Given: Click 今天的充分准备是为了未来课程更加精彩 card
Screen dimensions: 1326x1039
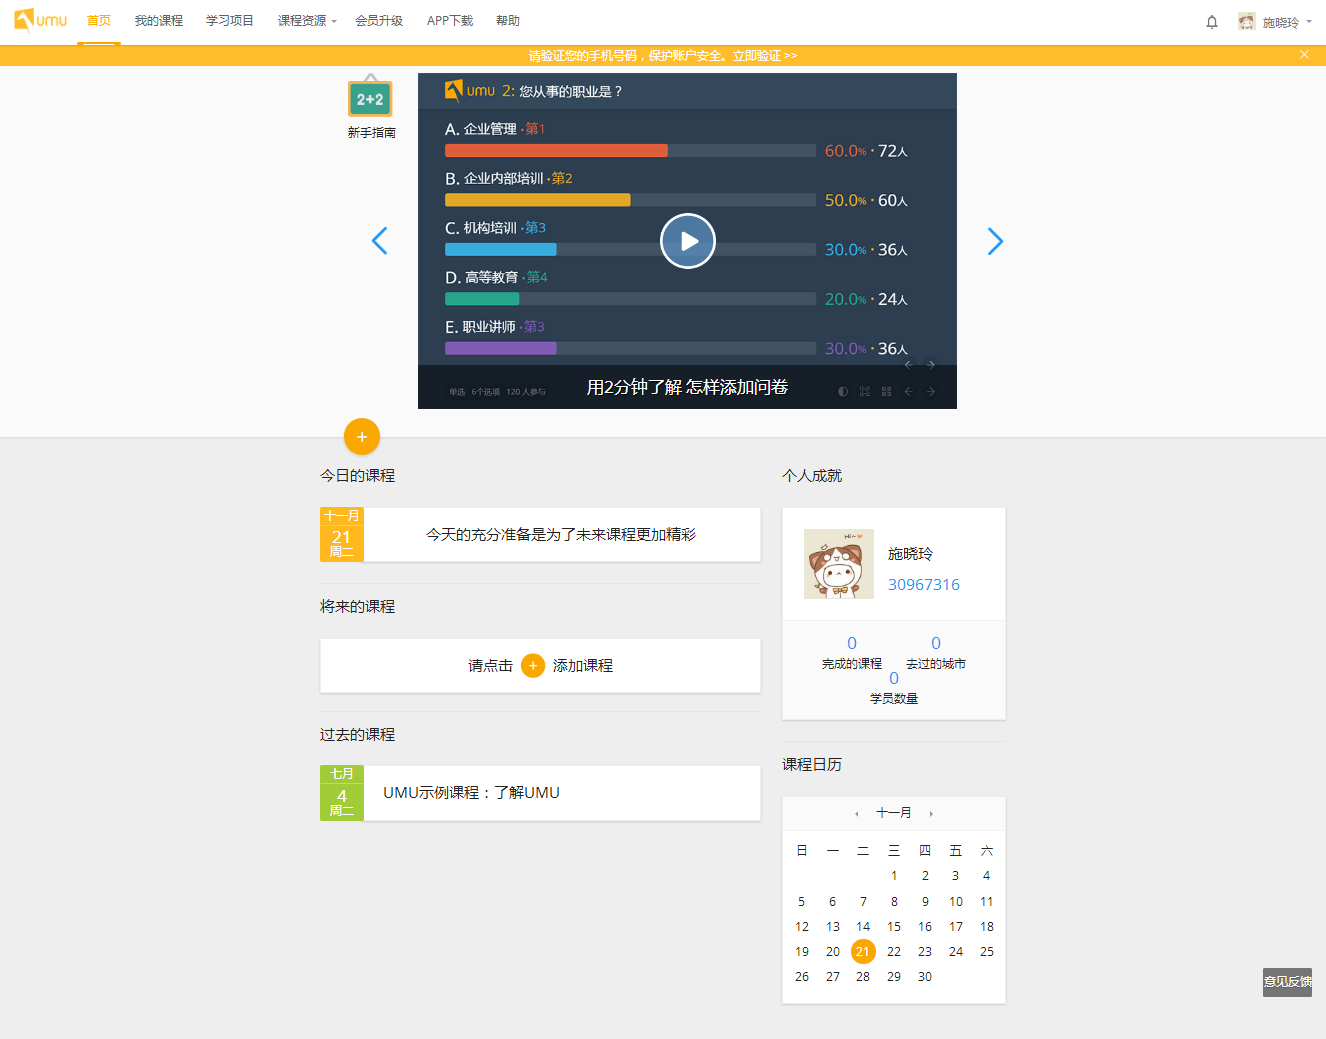Looking at the screenshot, I should [x=561, y=535].
